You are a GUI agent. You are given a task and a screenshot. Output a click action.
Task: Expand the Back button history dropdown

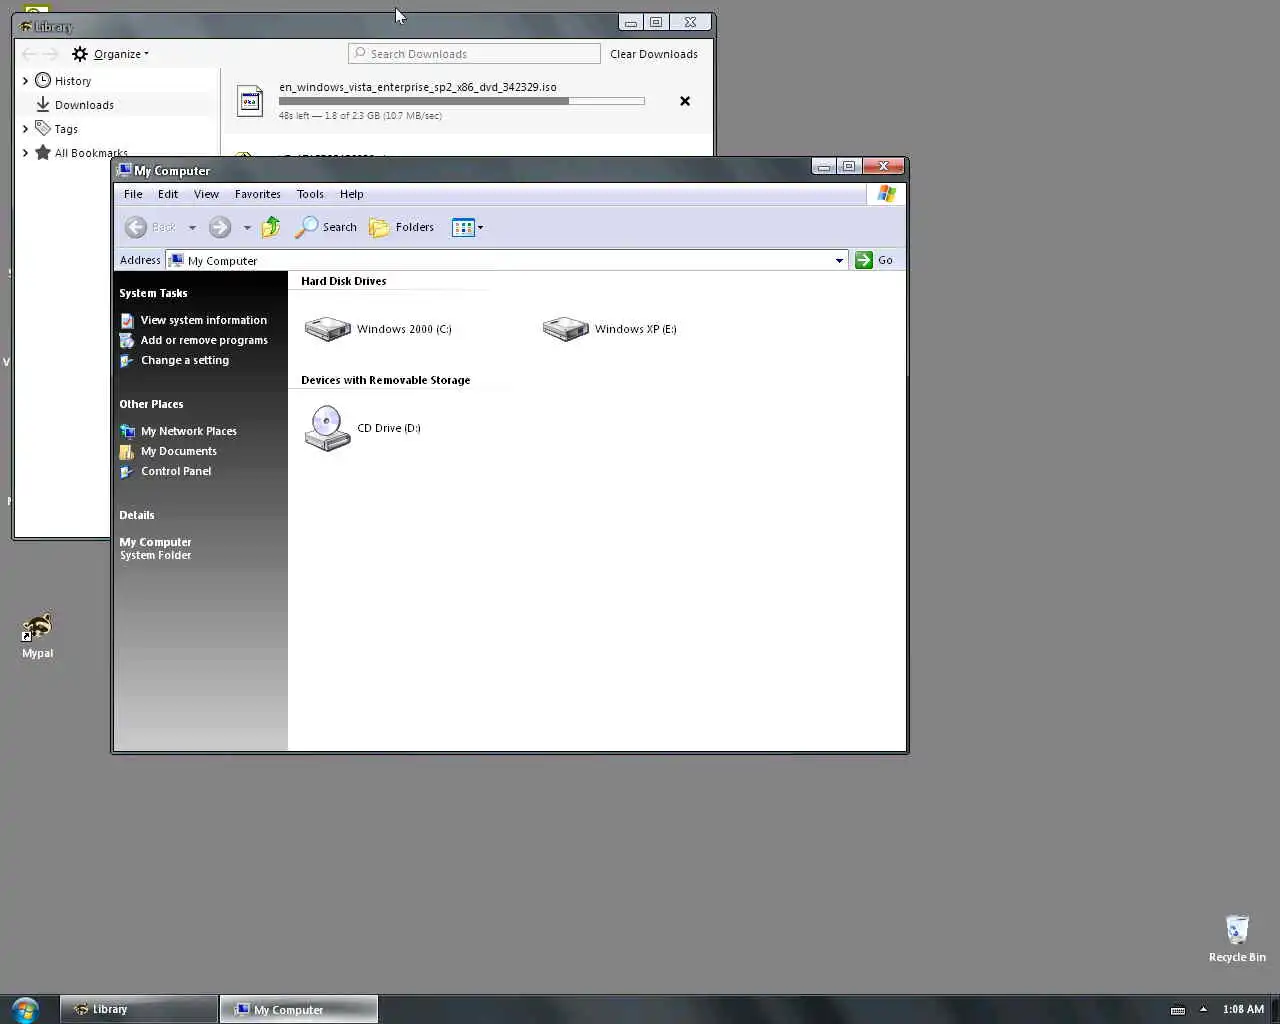tap(192, 228)
